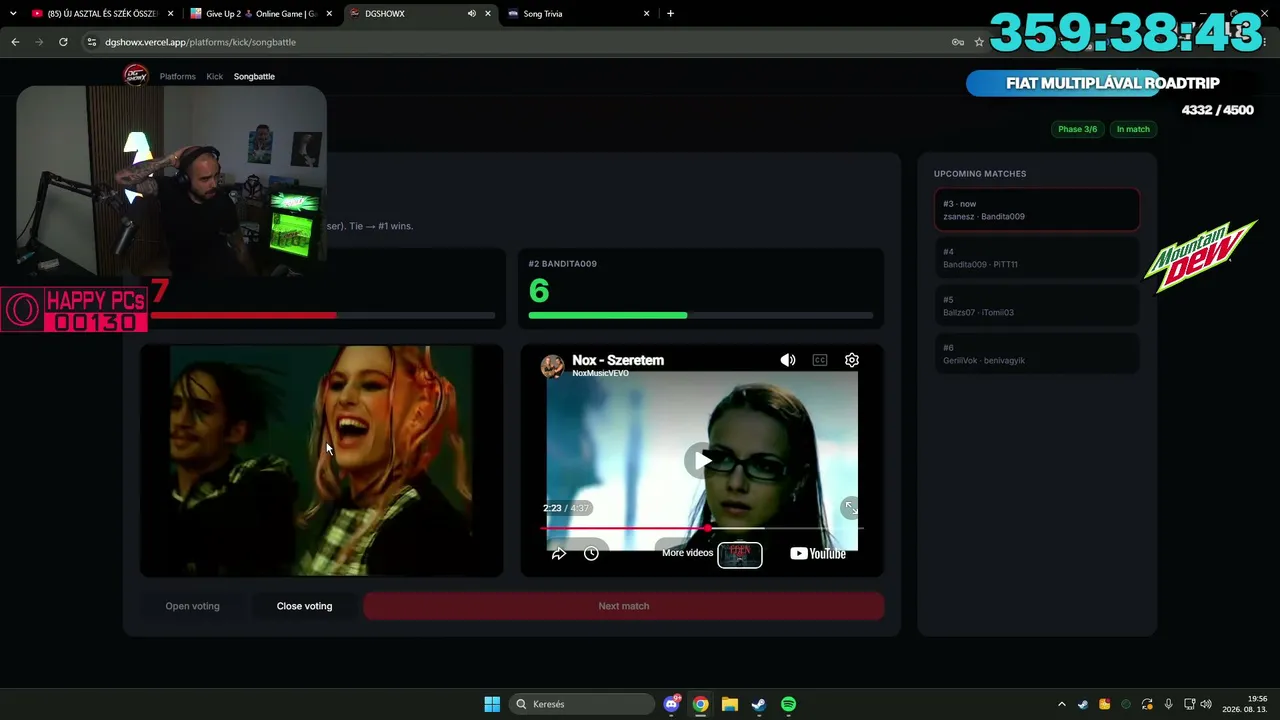Click the Open voting button

tap(192, 606)
